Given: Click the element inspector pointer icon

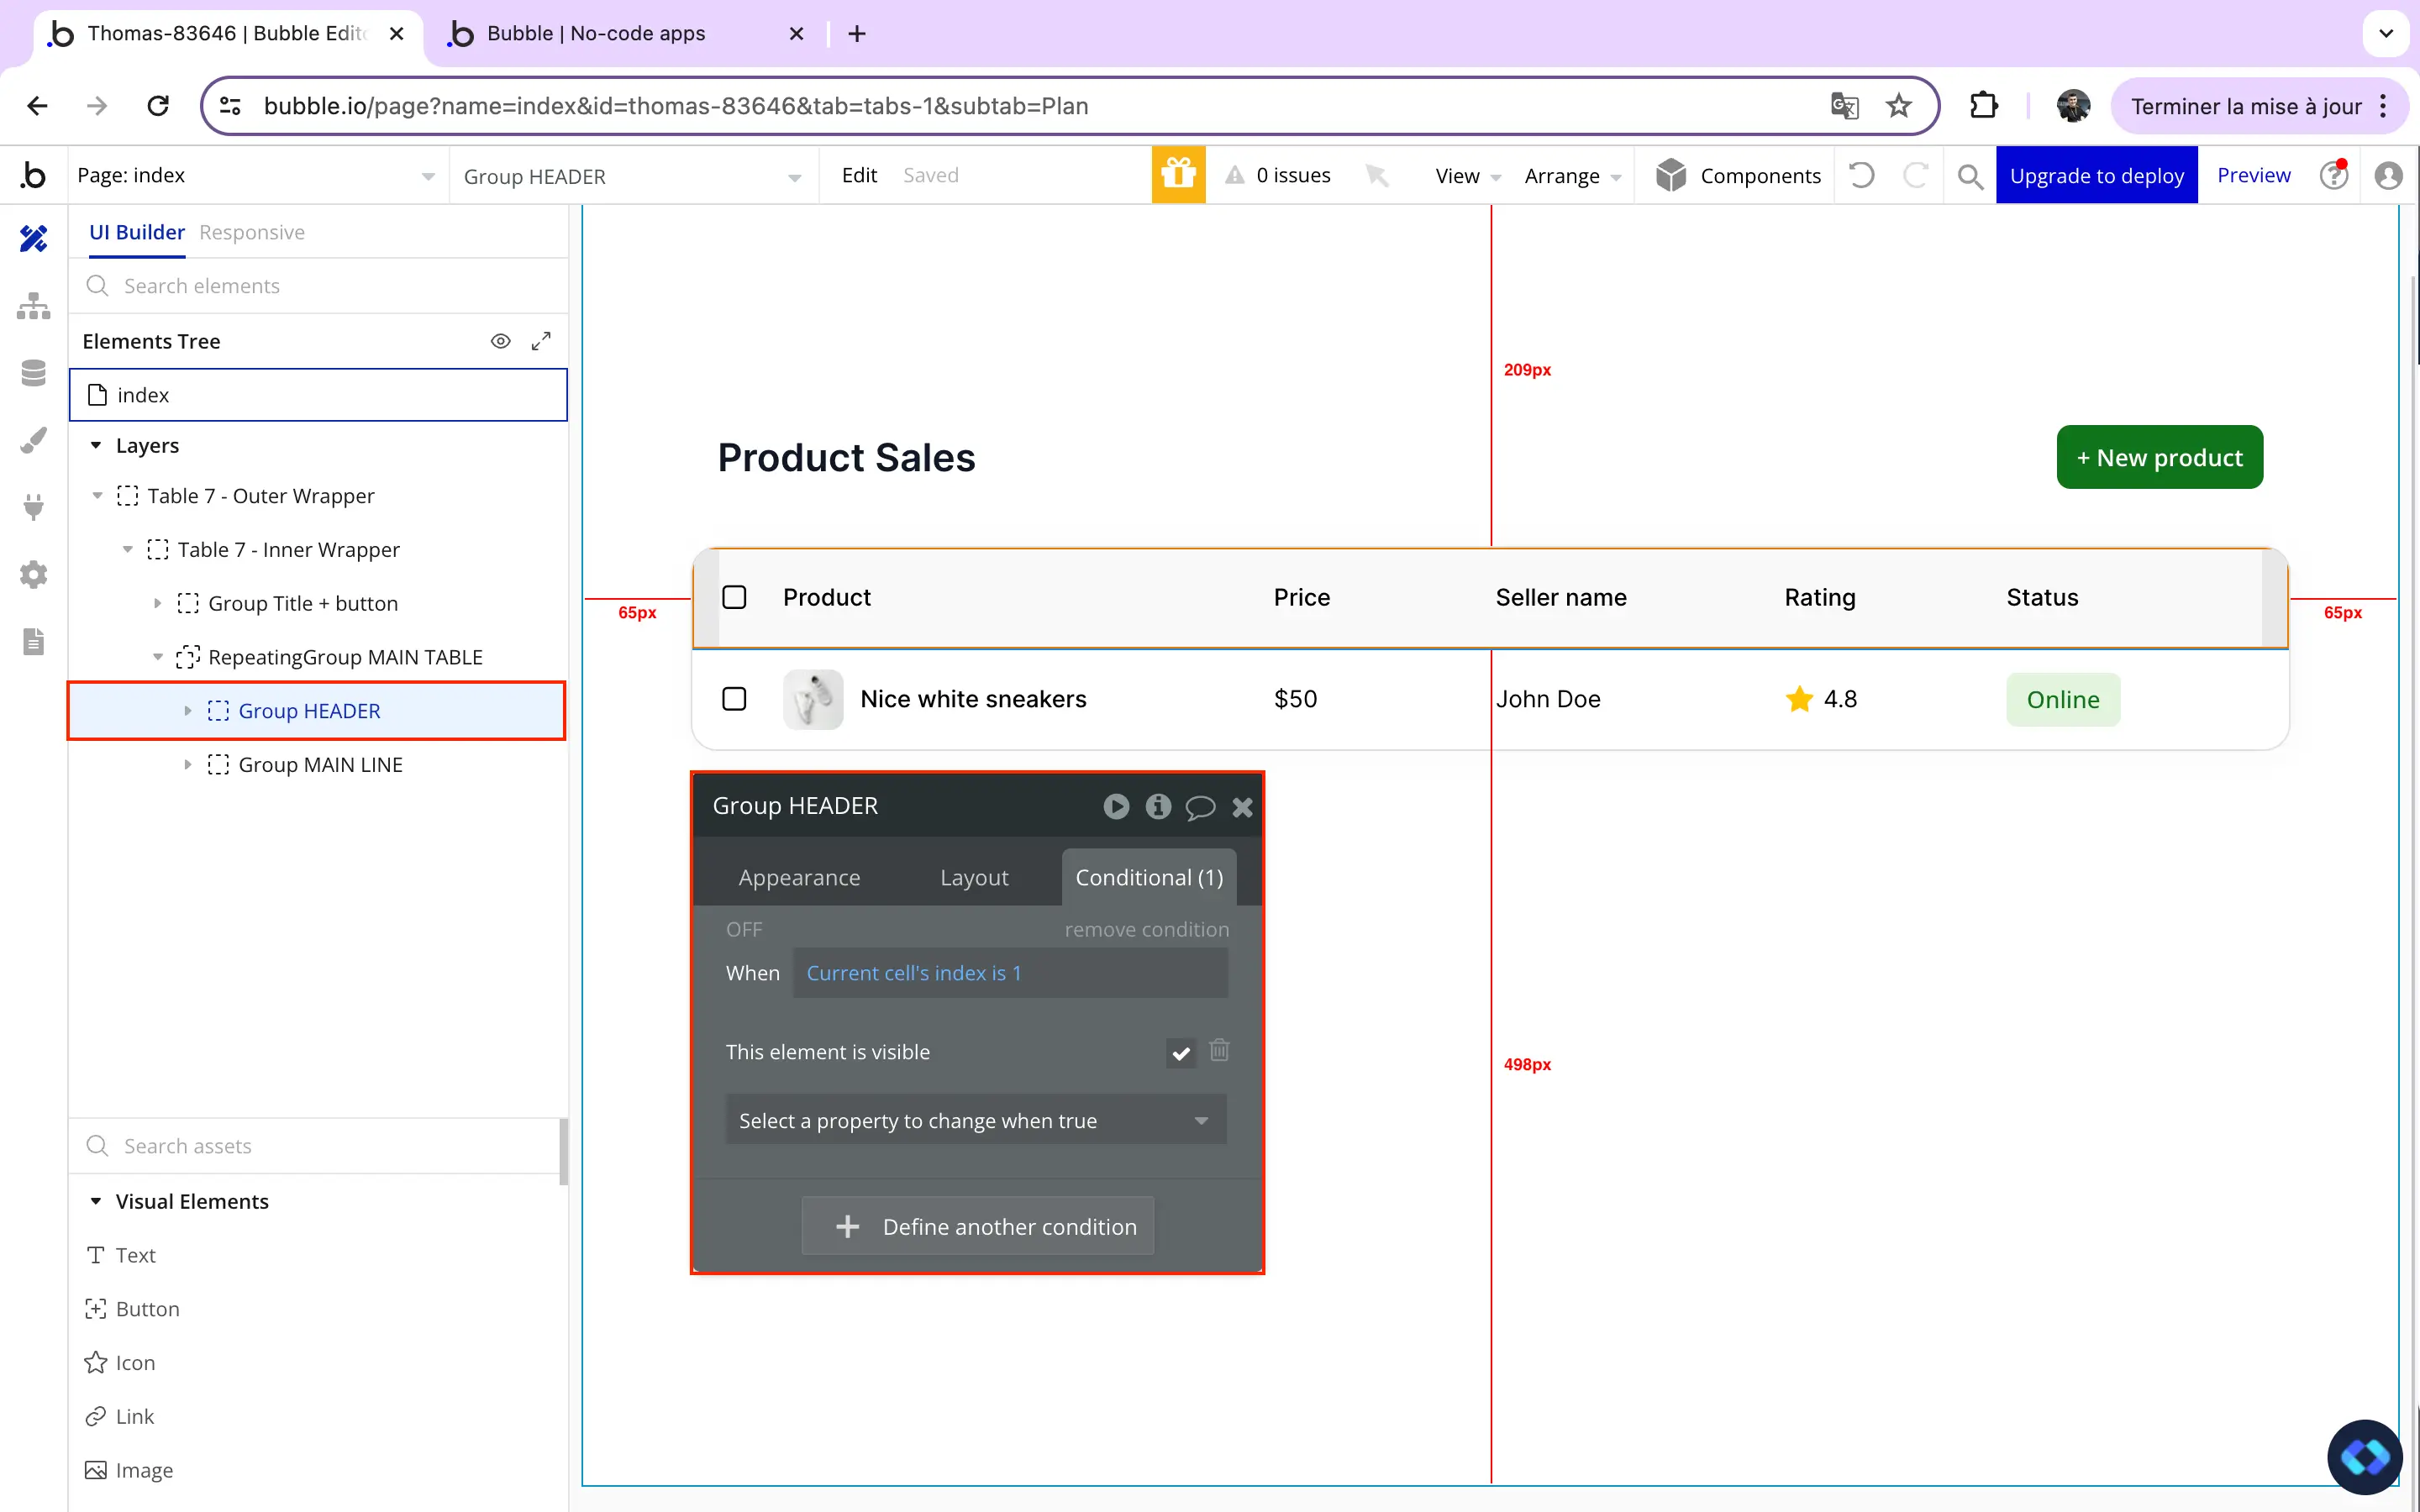Looking at the screenshot, I should coord(1376,175).
